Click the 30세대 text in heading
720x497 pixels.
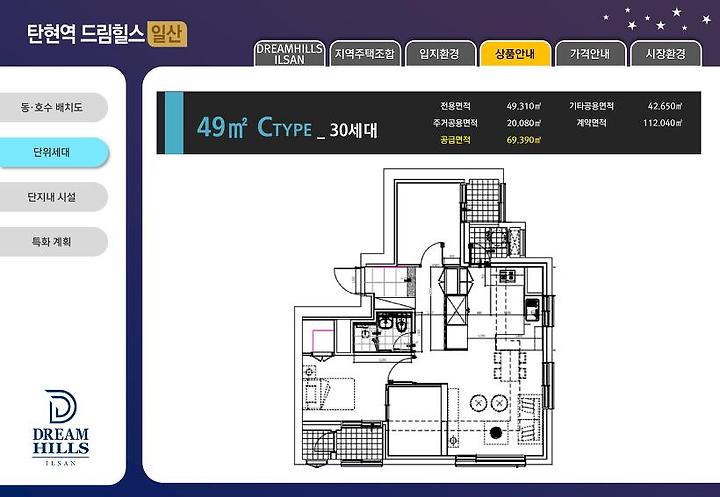[x=354, y=130]
